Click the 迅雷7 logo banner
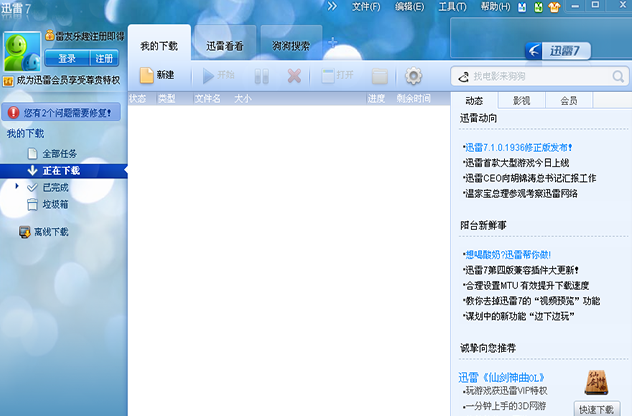 558,51
